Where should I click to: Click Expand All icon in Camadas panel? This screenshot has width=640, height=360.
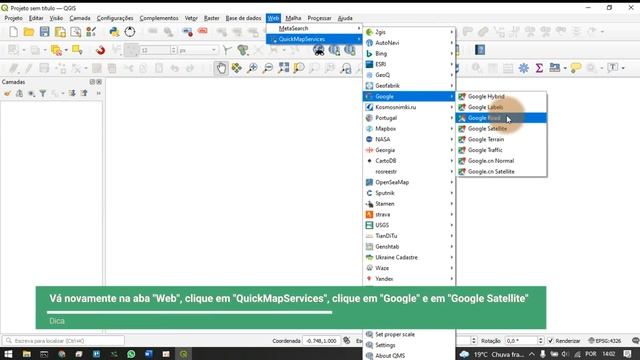coord(72,93)
